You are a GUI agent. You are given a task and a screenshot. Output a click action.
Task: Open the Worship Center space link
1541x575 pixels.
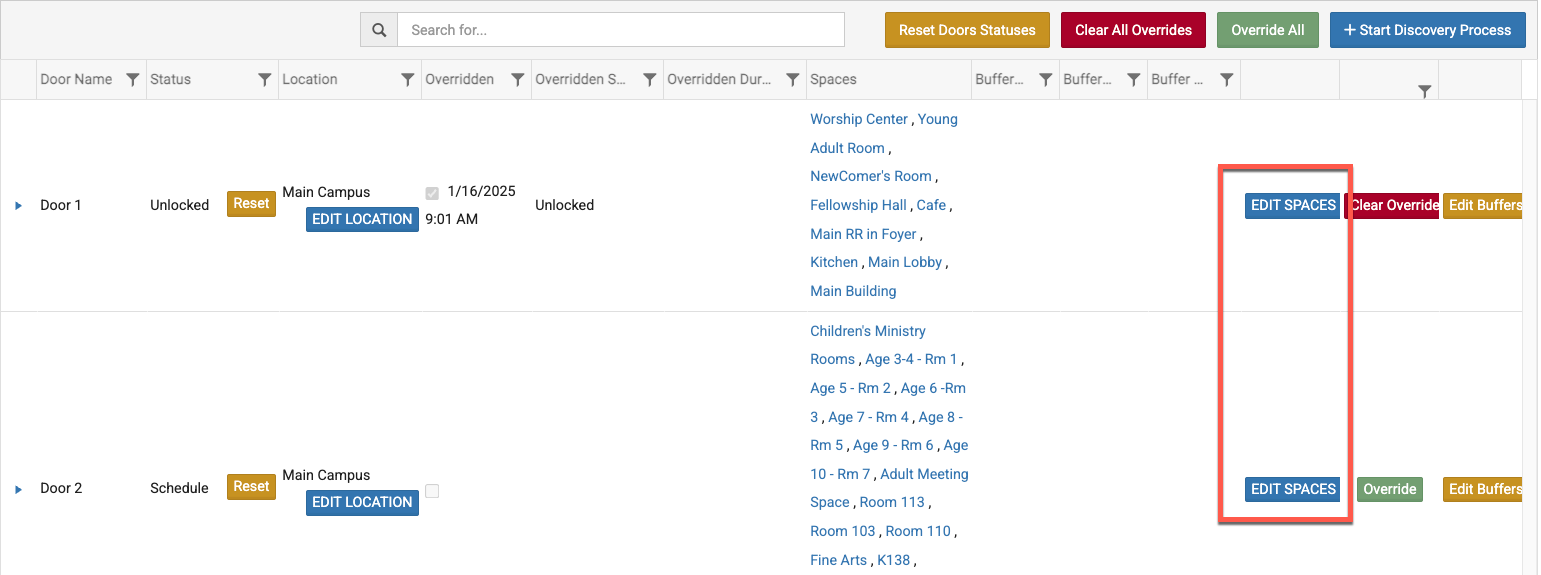tap(858, 119)
